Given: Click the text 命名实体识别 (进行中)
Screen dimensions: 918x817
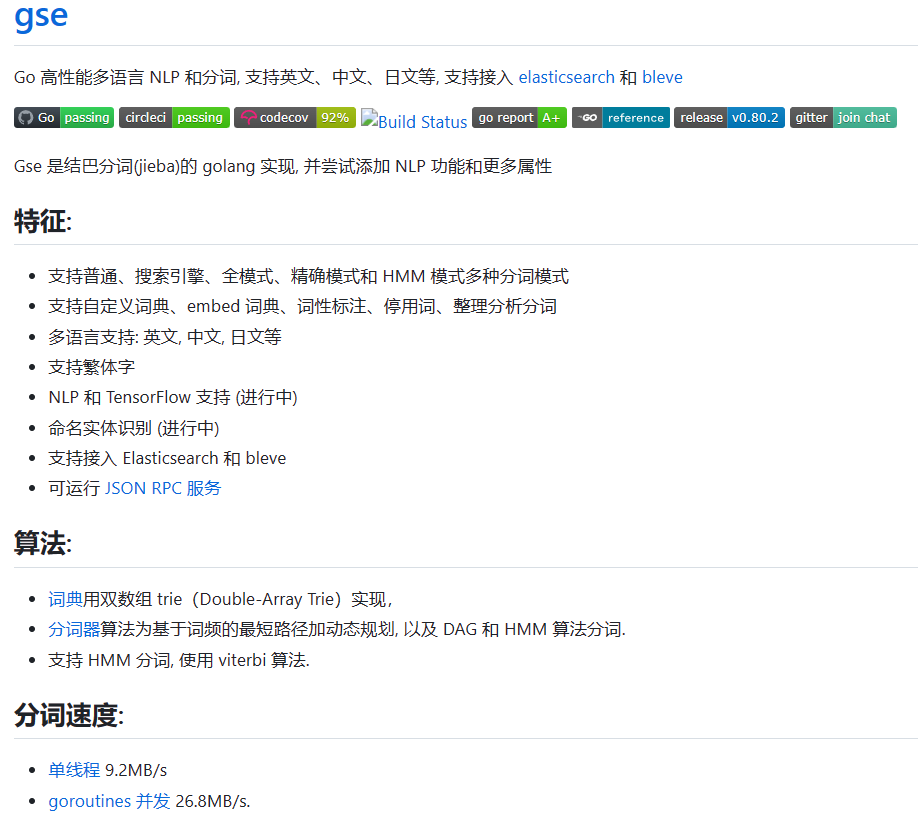Looking at the screenshot, I should [x=134, y=428].
